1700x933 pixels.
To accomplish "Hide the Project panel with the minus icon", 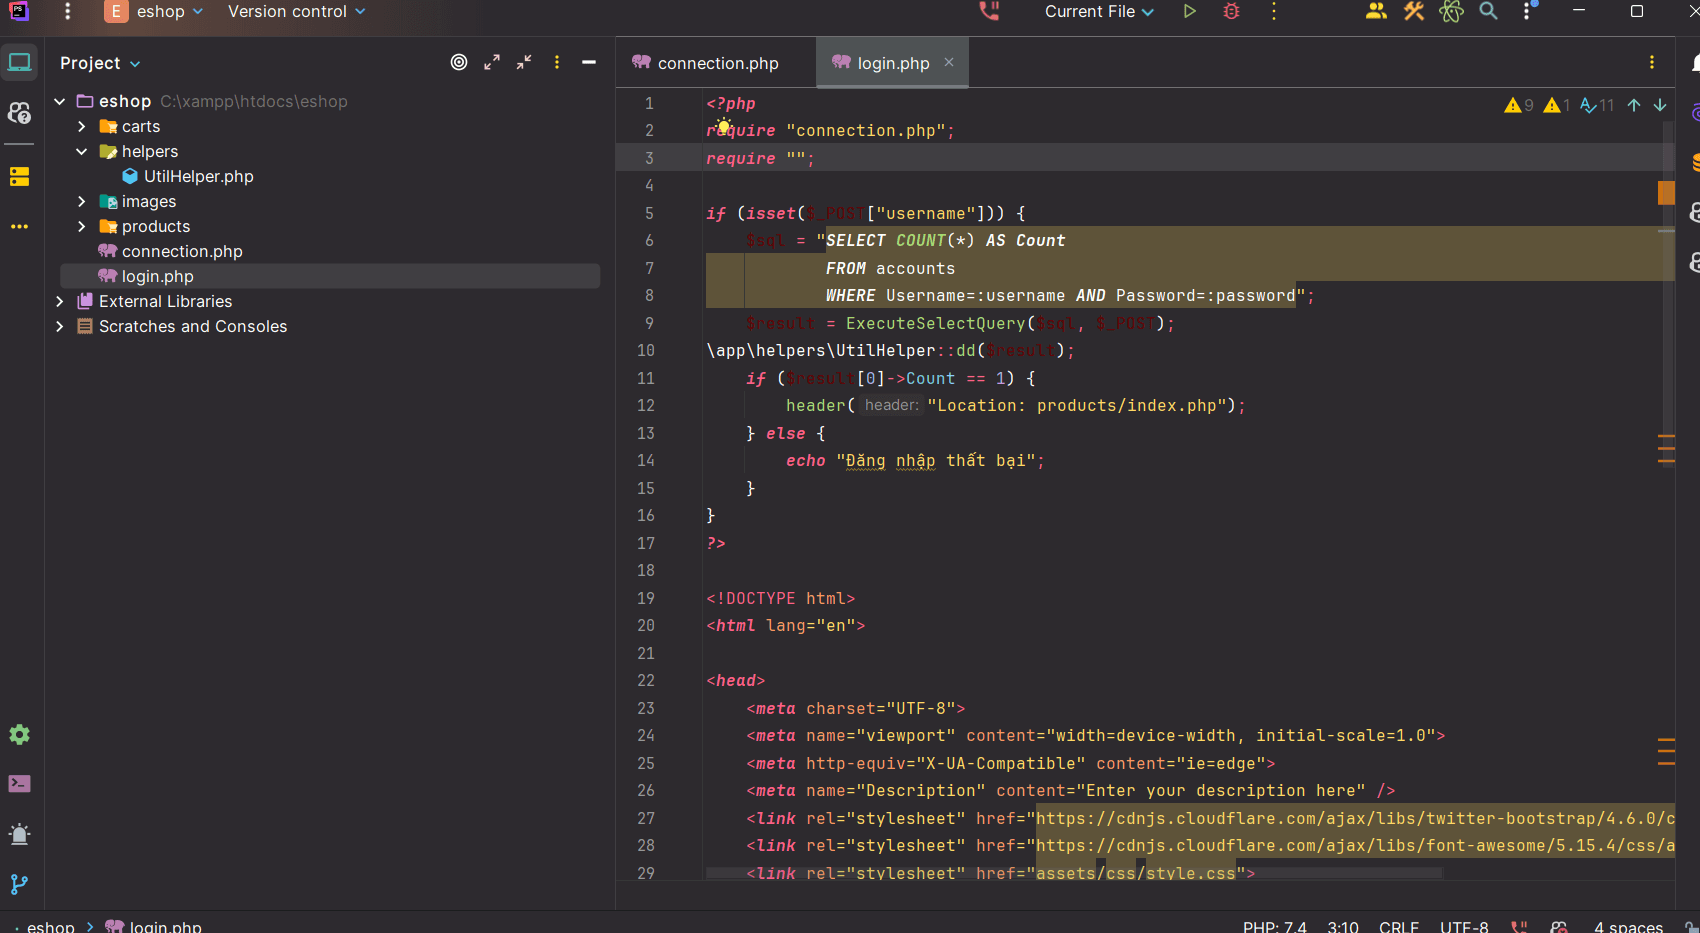I will point(589,62).
